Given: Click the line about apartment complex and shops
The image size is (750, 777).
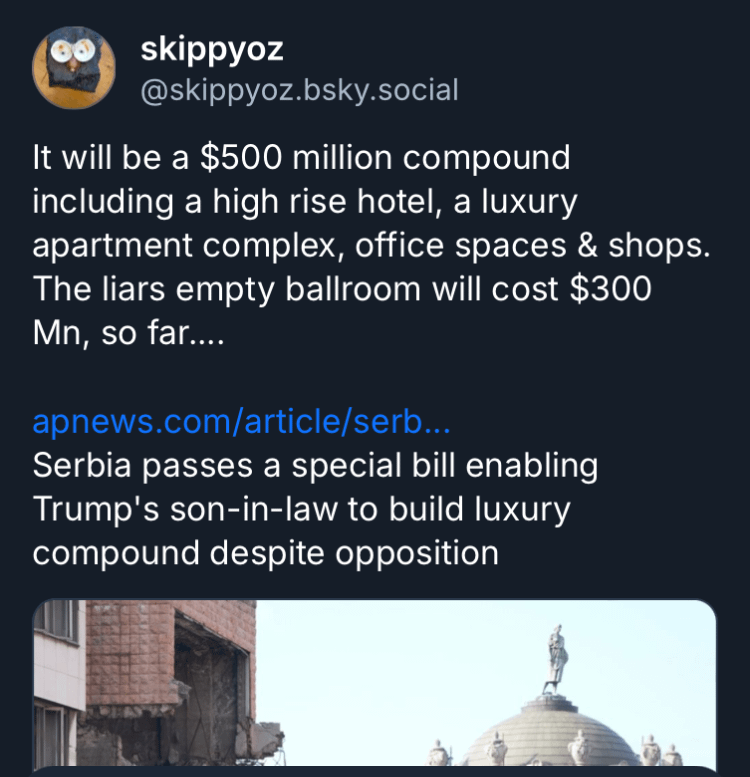Looking at the screenshot, I should 371,246.
